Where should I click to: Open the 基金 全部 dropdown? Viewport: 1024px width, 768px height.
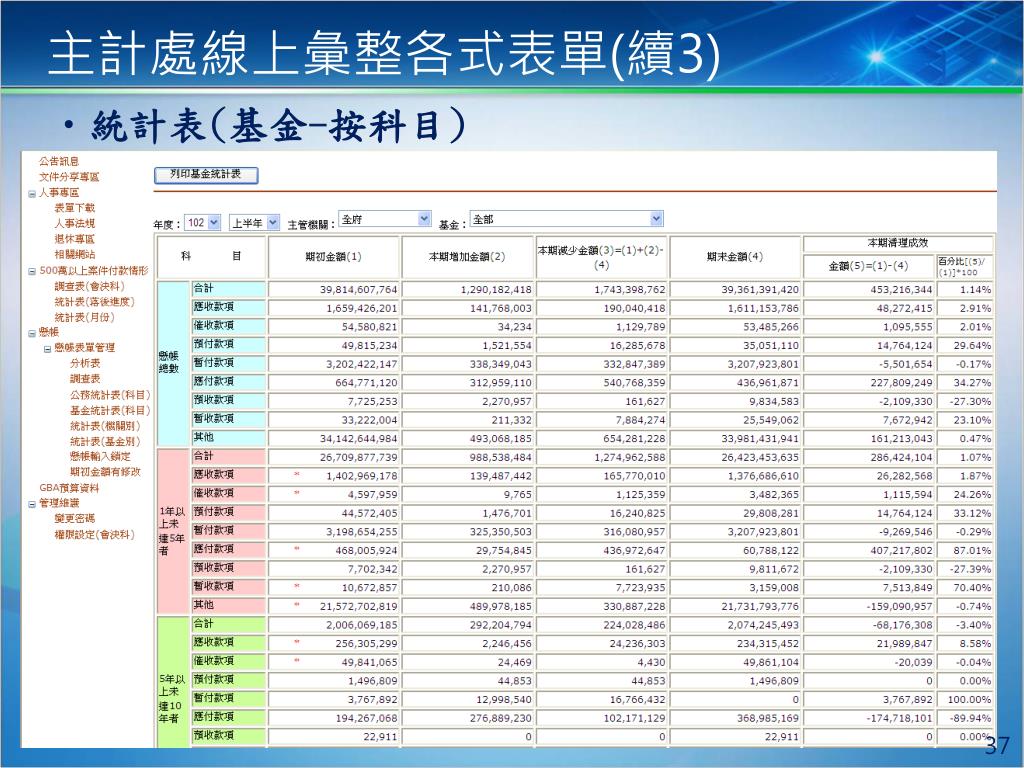(x=566, y=219)
